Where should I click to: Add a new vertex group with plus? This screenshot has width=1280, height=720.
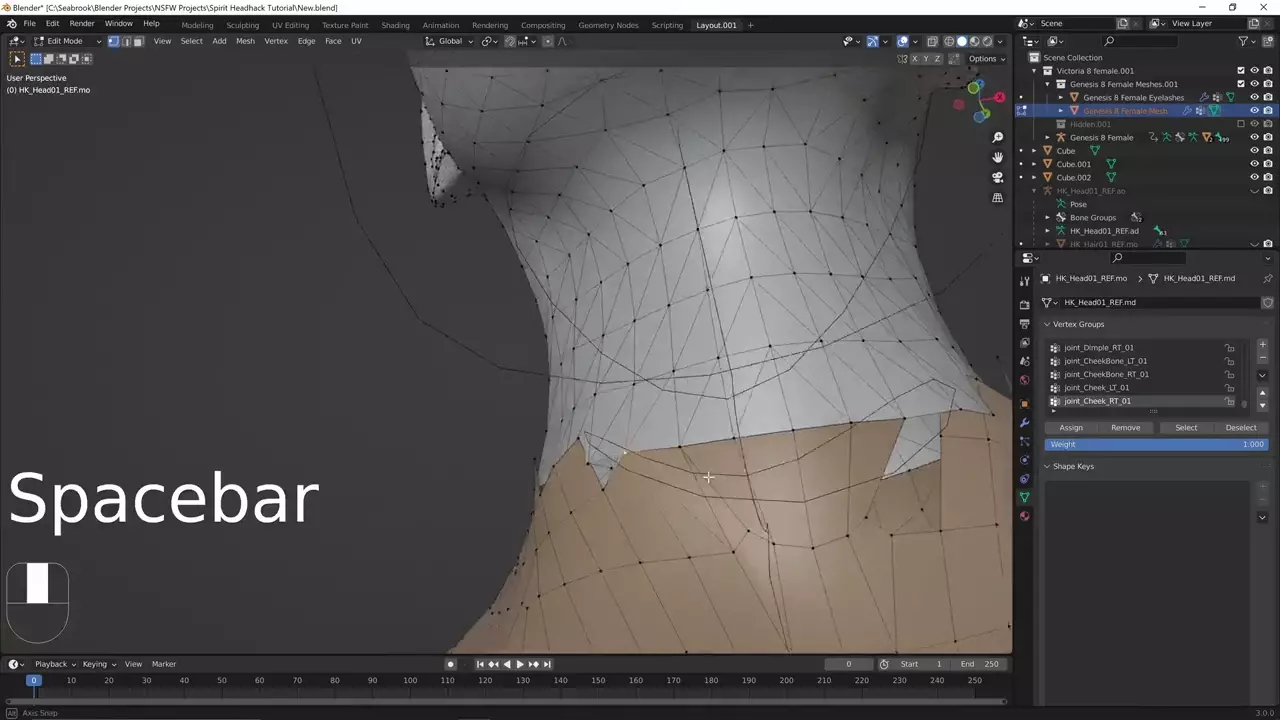1262,345
